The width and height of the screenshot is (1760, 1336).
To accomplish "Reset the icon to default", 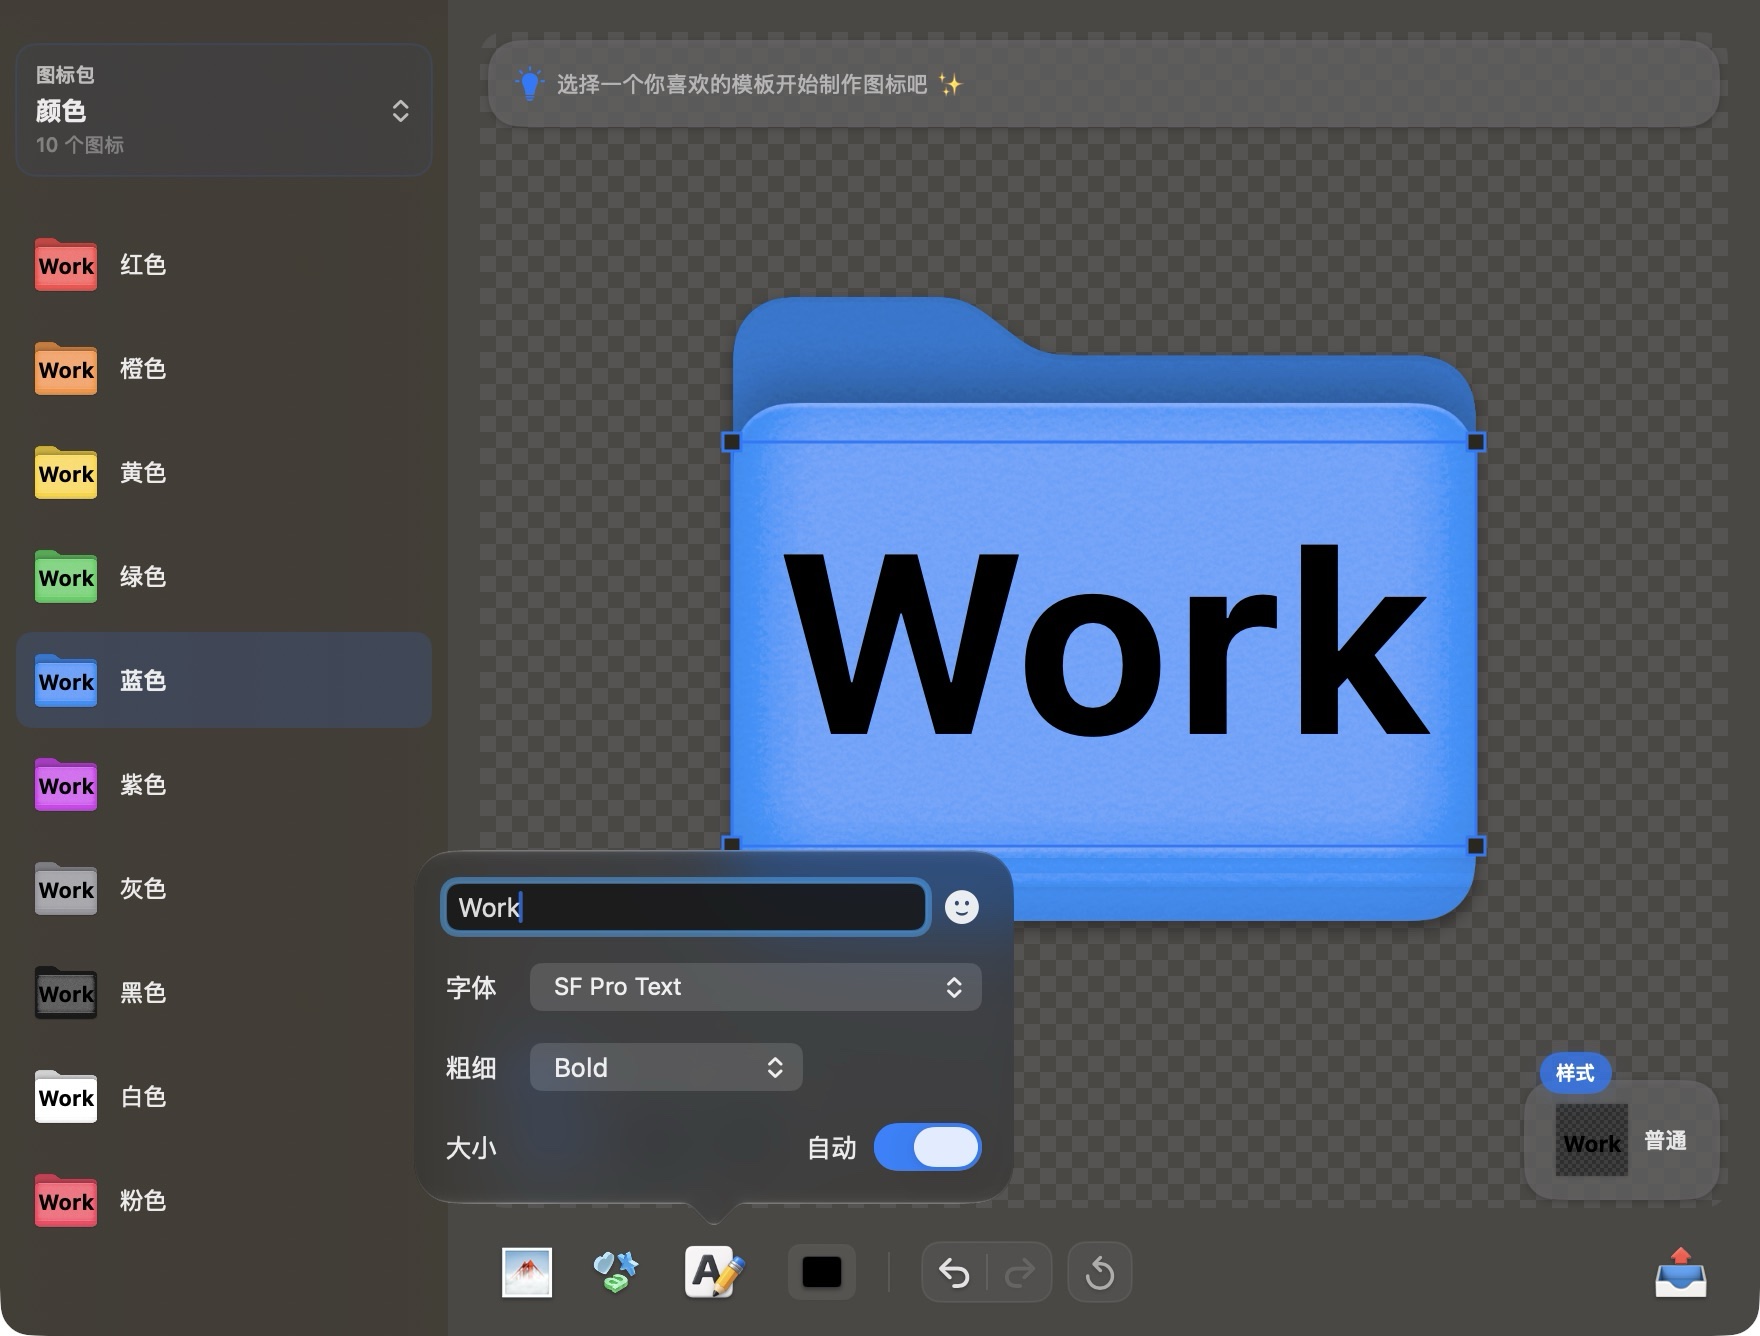I will click(x=1100, y=1273).
